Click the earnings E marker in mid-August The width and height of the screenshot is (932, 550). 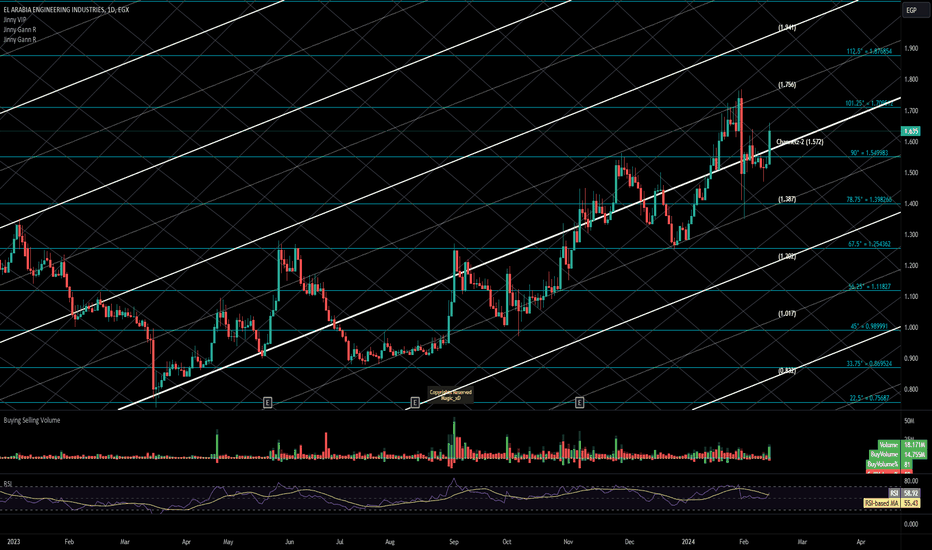[x=415, y=403]
